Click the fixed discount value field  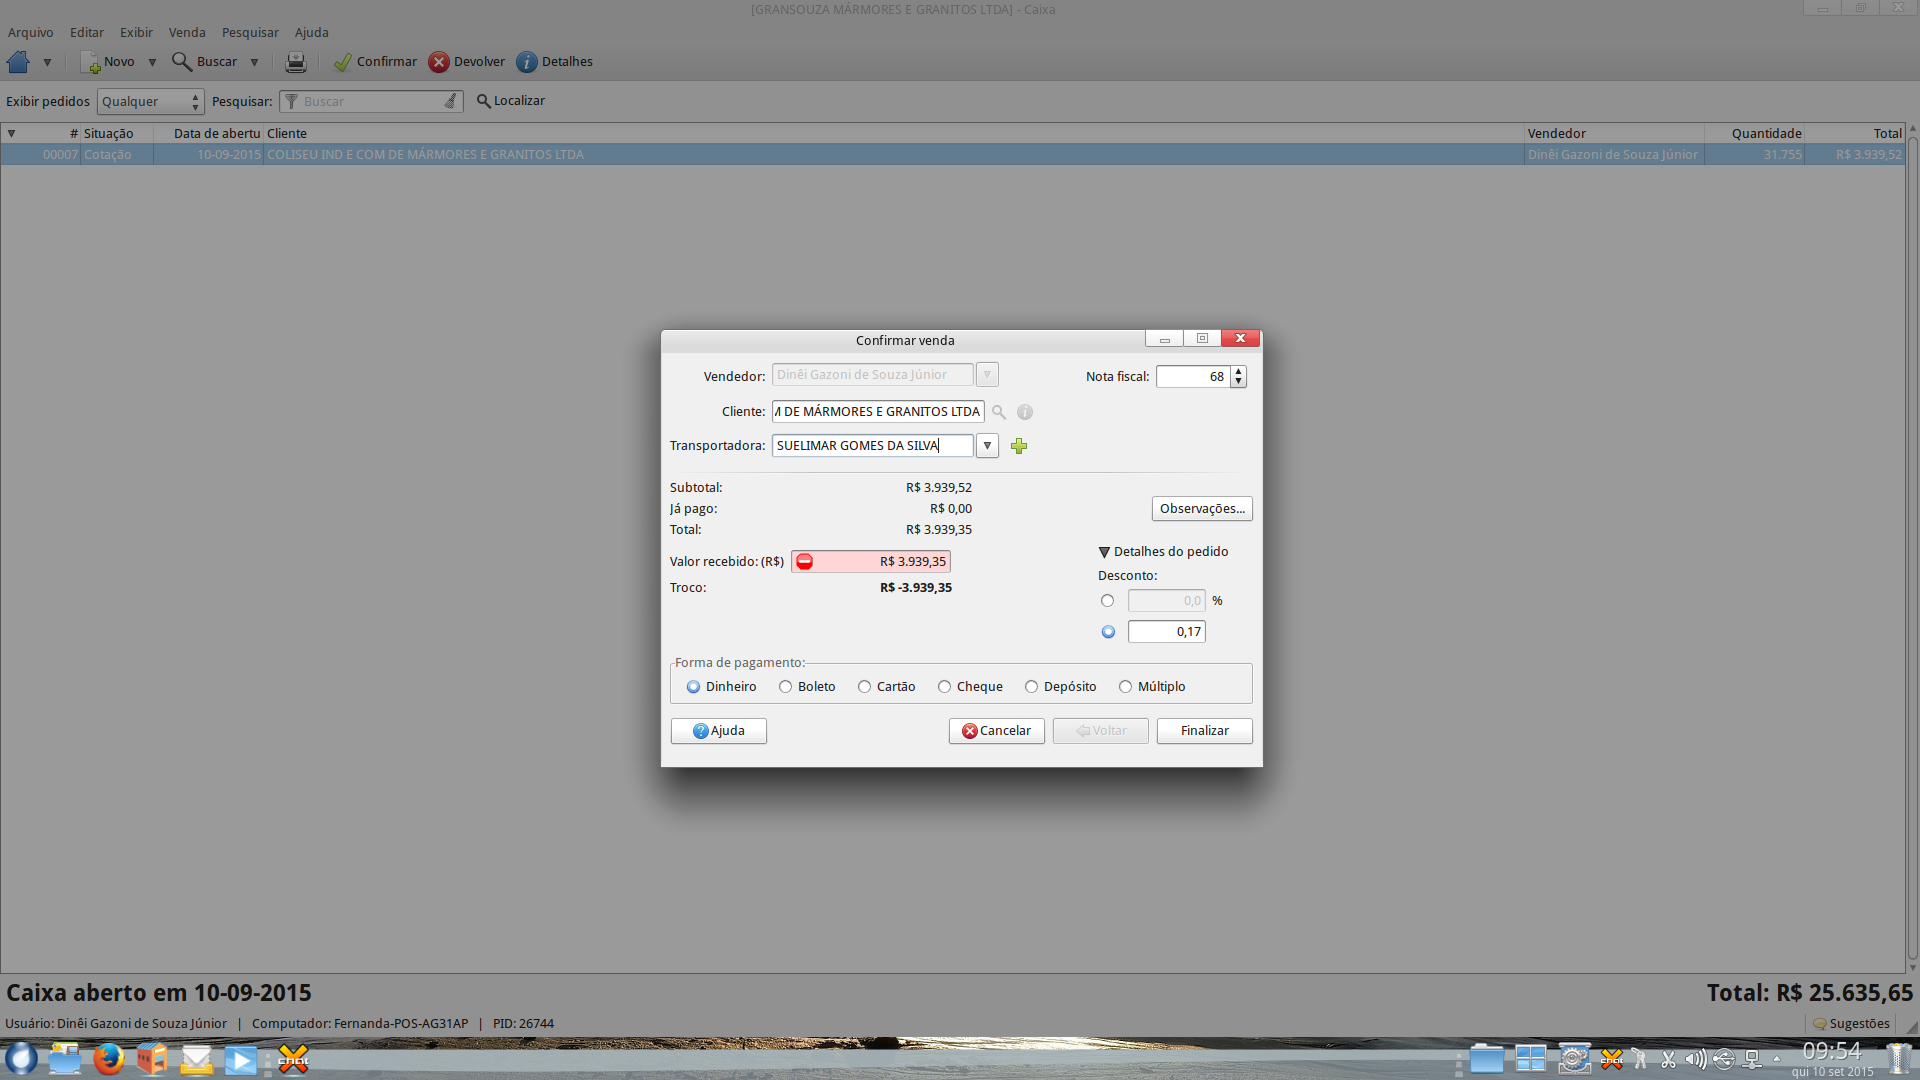point(1166,632)
